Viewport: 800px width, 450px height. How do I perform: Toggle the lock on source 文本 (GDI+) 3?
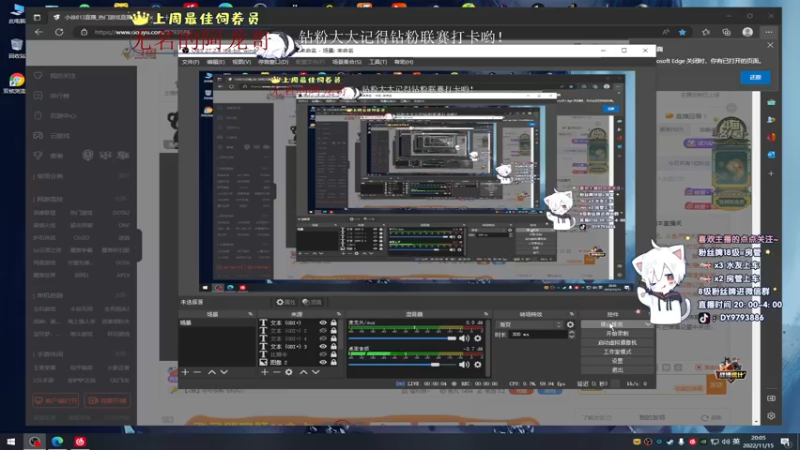[334, 346]
